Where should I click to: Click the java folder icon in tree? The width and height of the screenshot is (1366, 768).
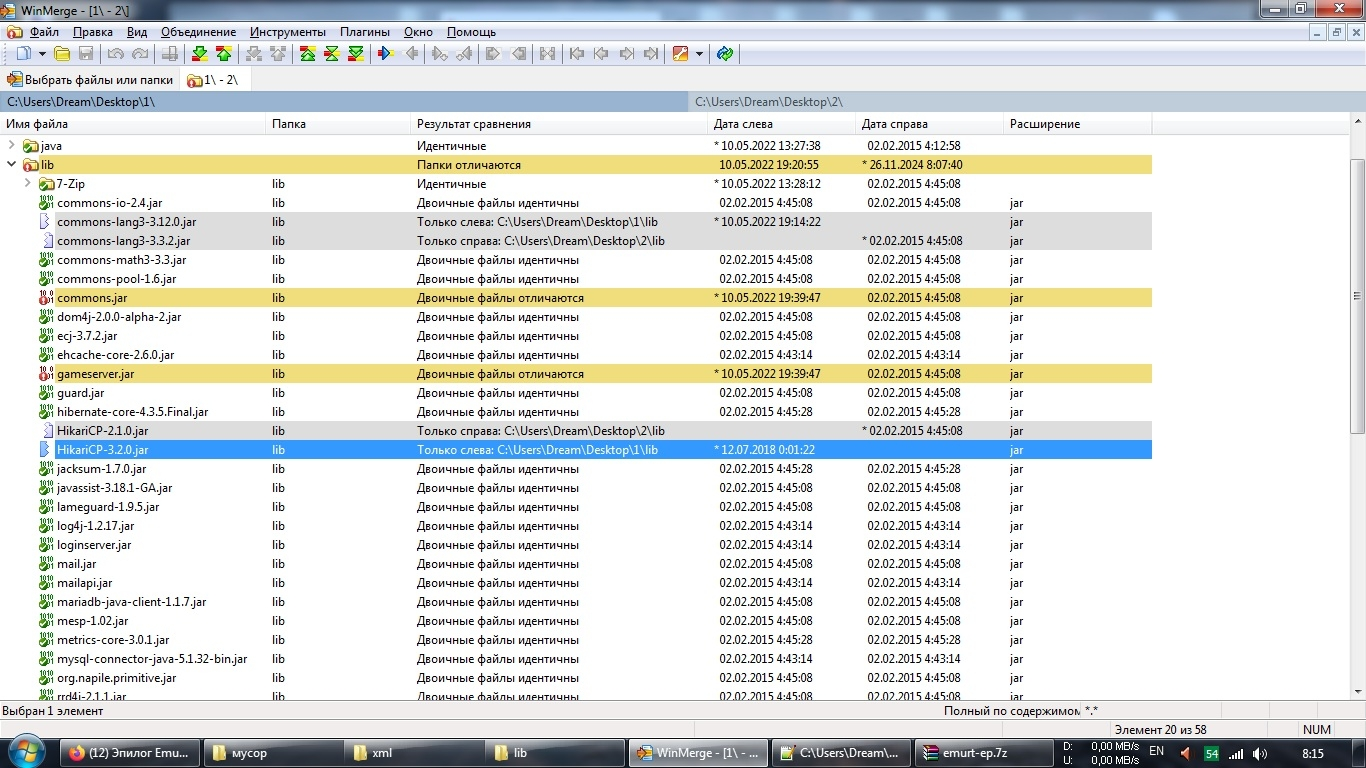coord(30,146)
